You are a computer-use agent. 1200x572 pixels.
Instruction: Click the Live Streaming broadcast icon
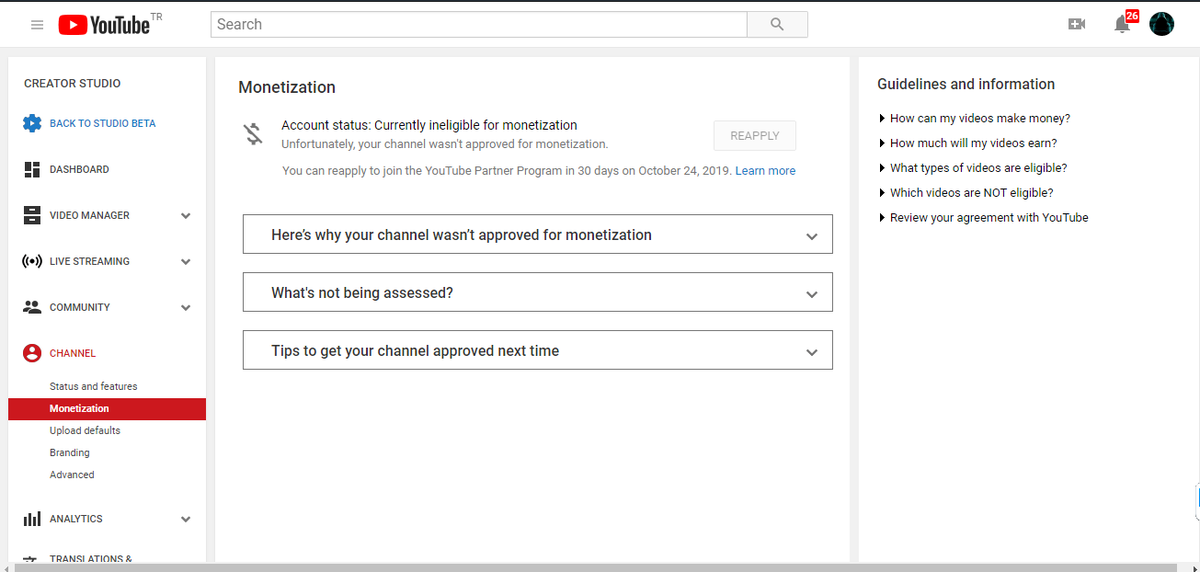pyautogui.click(x=32, y=261)
